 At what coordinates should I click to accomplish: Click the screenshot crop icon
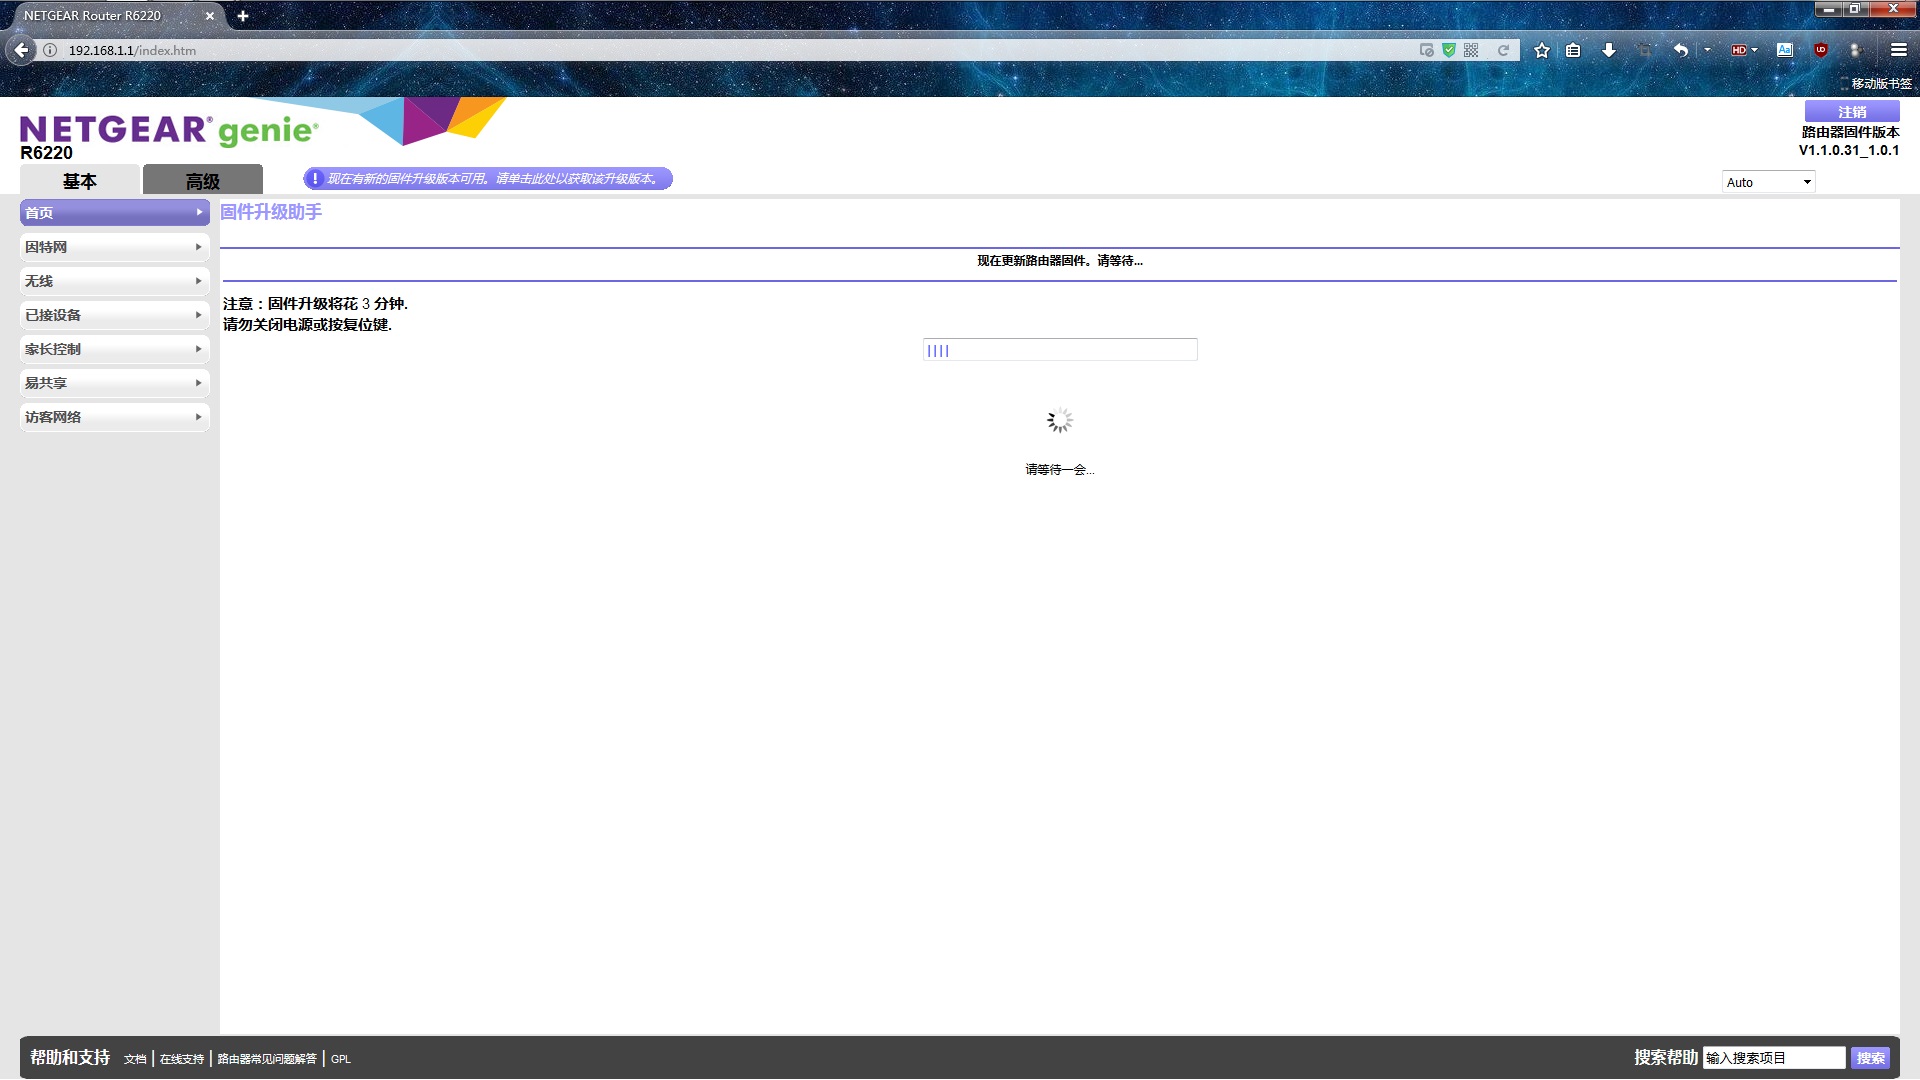click(1645, 50)
